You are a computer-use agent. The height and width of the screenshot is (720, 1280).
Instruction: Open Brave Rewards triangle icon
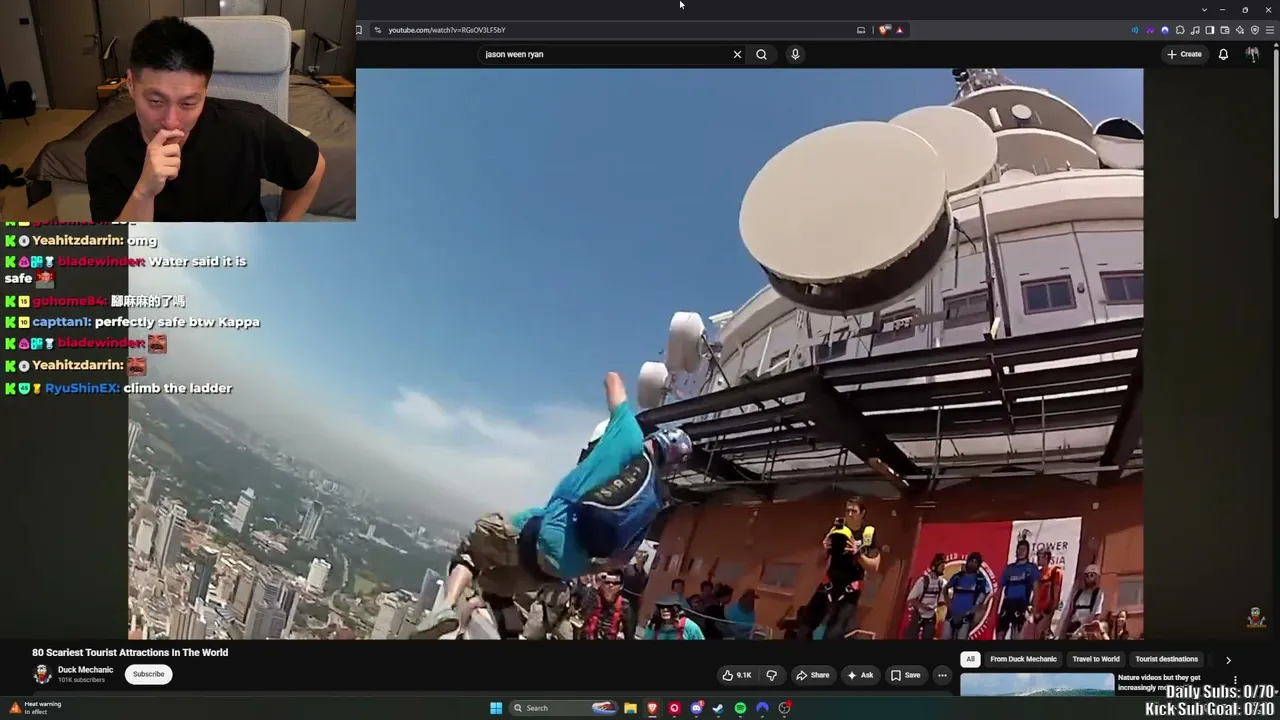coord(899,30)
